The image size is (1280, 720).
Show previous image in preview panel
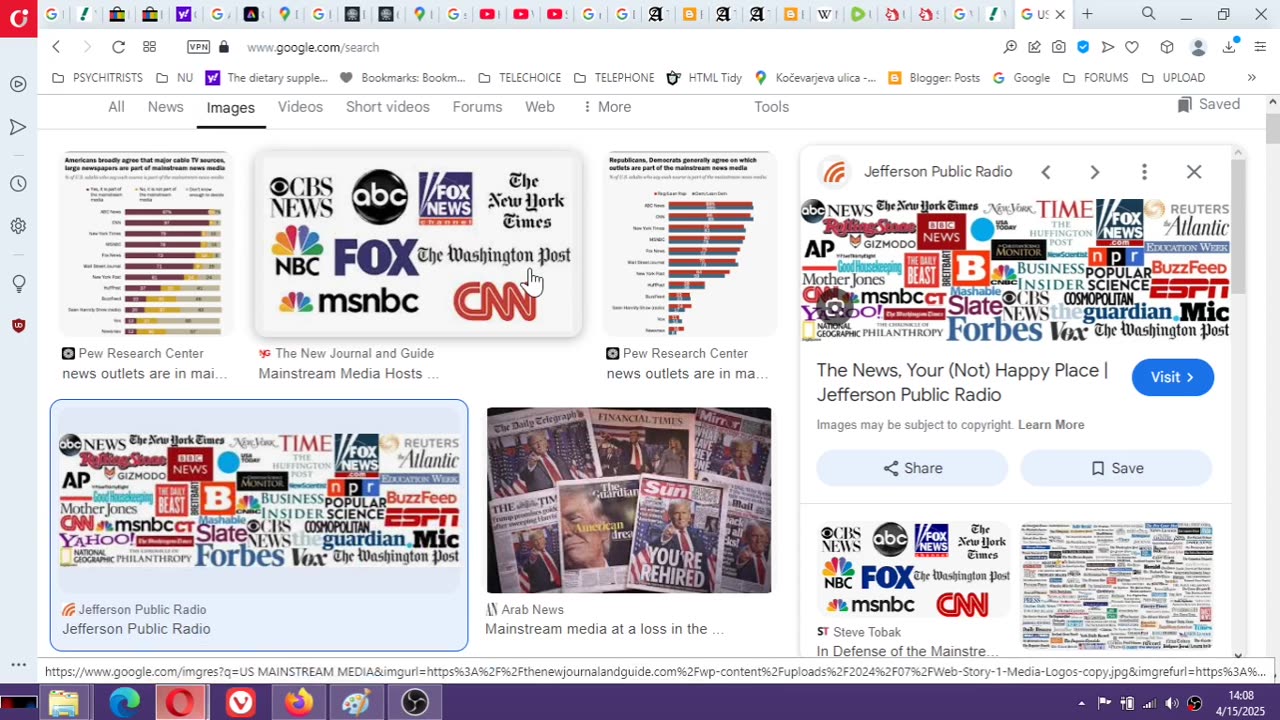pos(1046,172)
